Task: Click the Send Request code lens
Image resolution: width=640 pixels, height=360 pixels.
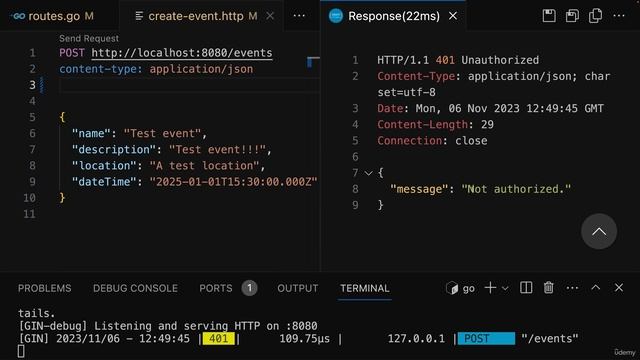Action: tap(89, 38)
